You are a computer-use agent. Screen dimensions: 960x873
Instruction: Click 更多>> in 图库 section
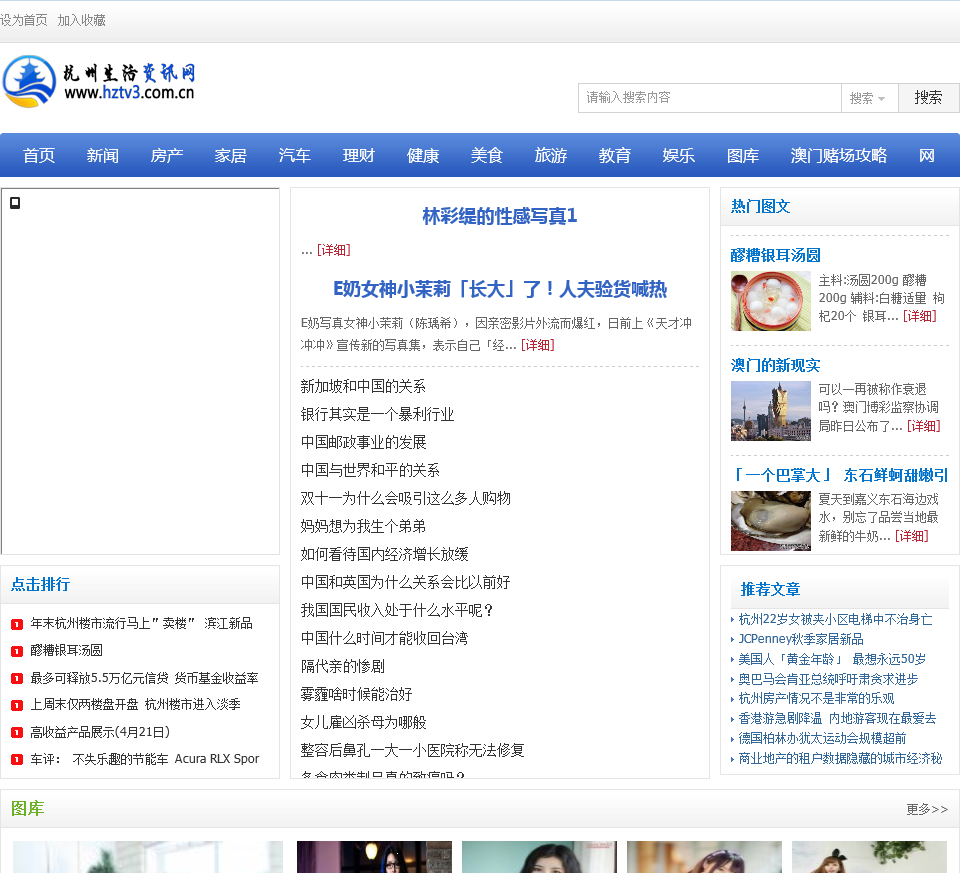pos(928,810)
